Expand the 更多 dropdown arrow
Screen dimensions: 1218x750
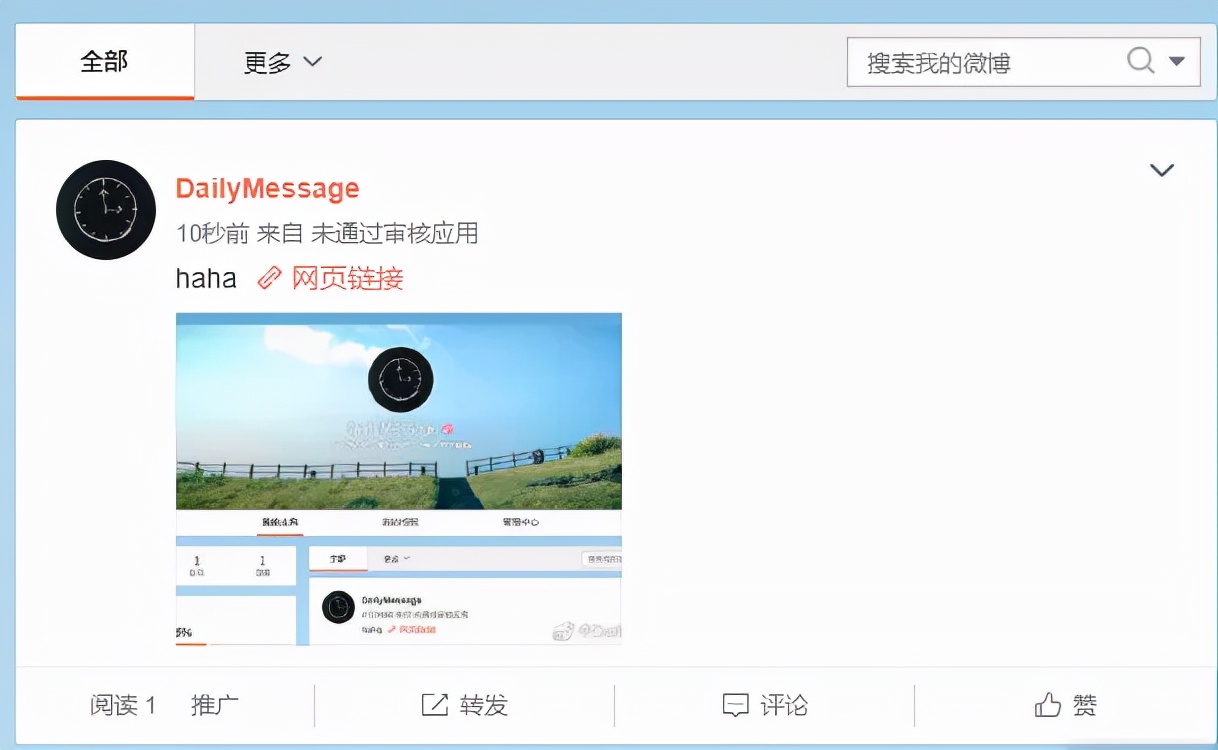coord(311,61)
